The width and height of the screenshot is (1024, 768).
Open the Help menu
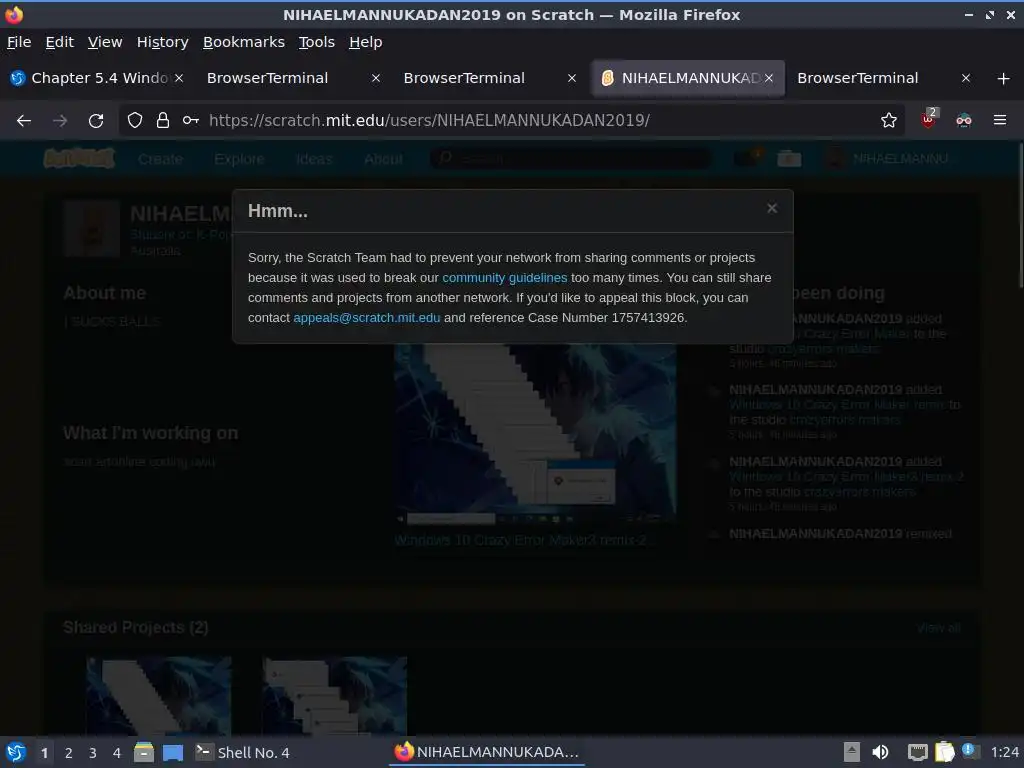pos(365,42)
